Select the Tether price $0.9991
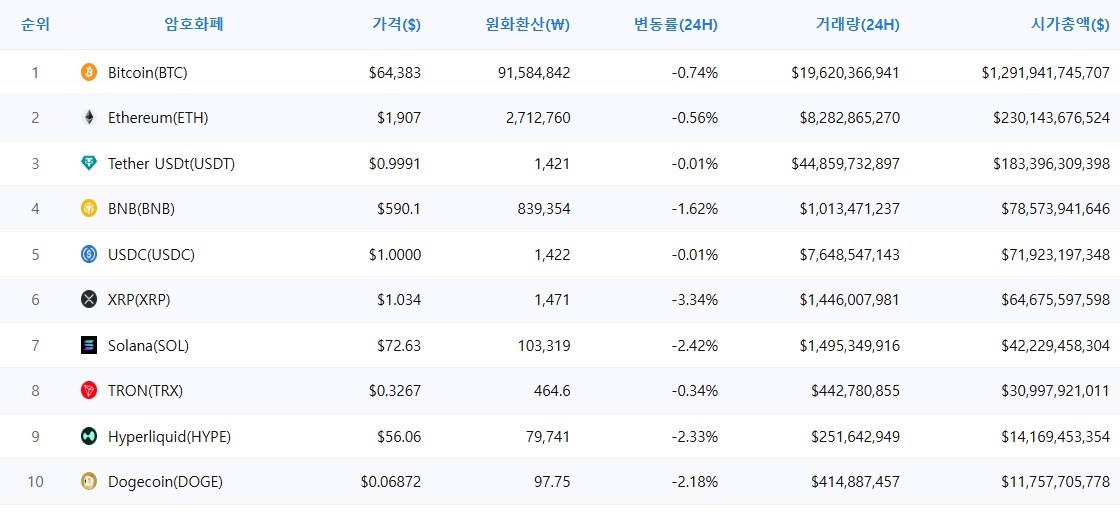 [x=395, y=163]
